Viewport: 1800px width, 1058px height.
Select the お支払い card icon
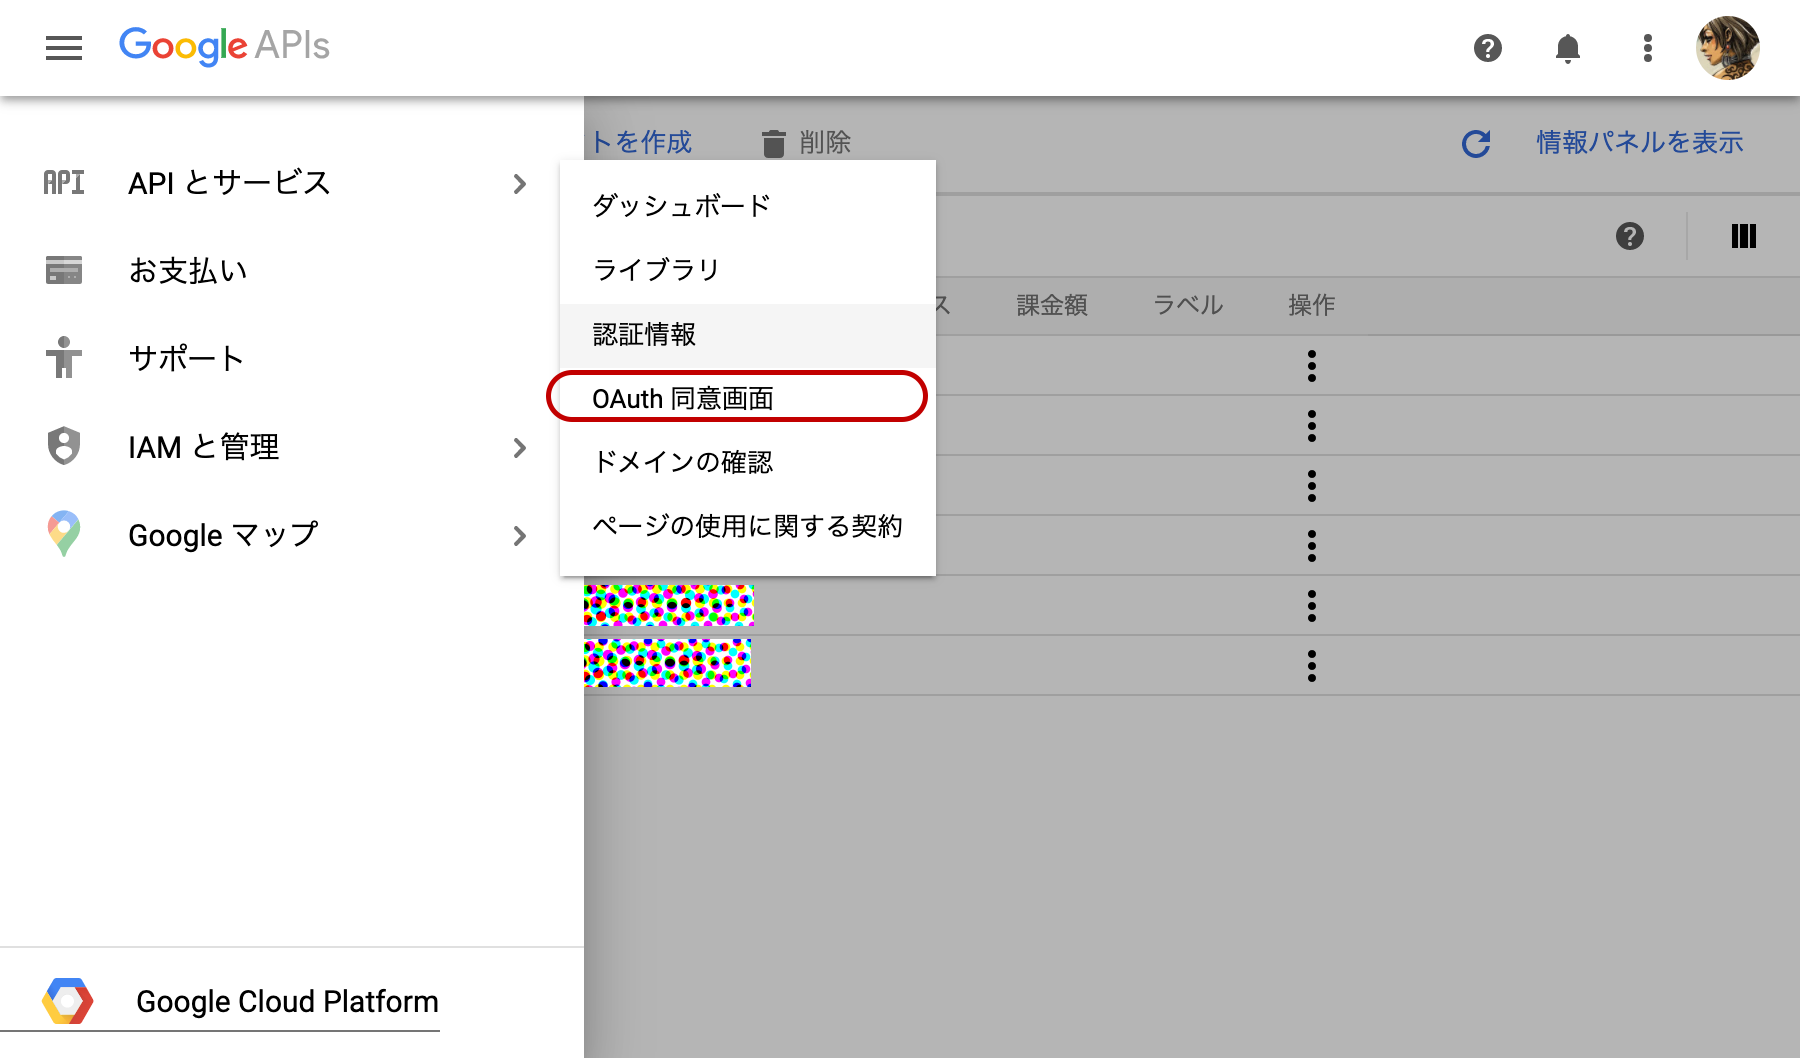click(x=62, y=269)
